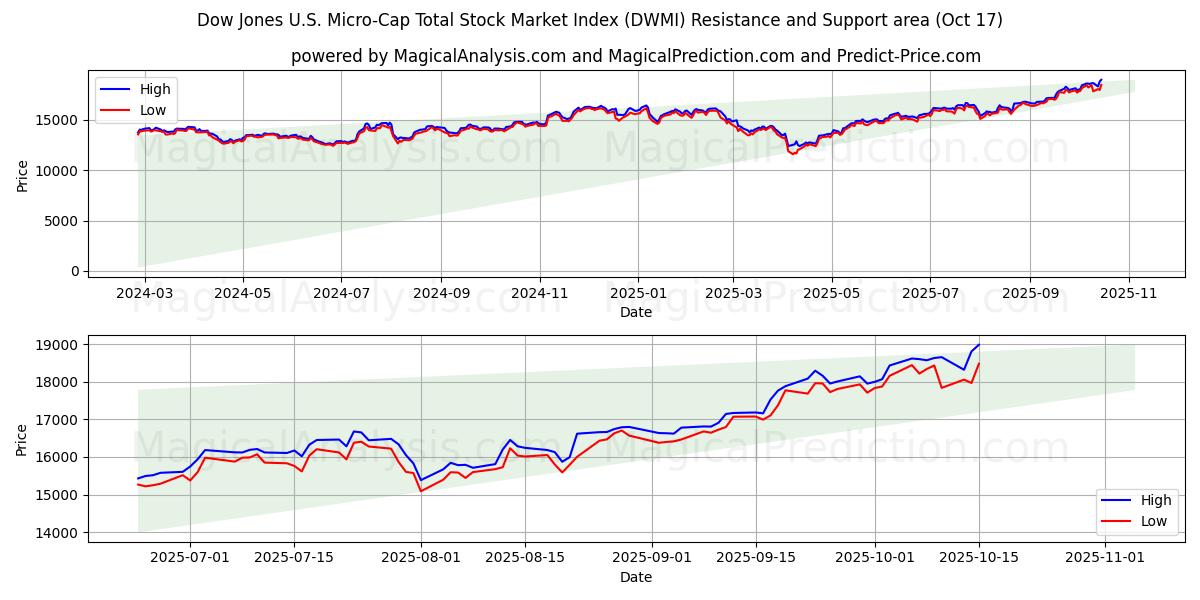
Task: Click the Price axis label of top chart
Action: pos(22,174)
